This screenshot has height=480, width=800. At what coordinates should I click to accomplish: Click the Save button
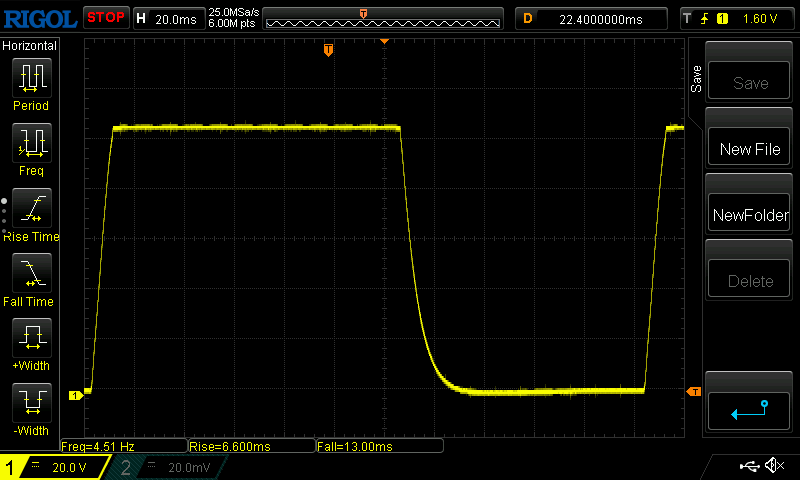[749, 81]
